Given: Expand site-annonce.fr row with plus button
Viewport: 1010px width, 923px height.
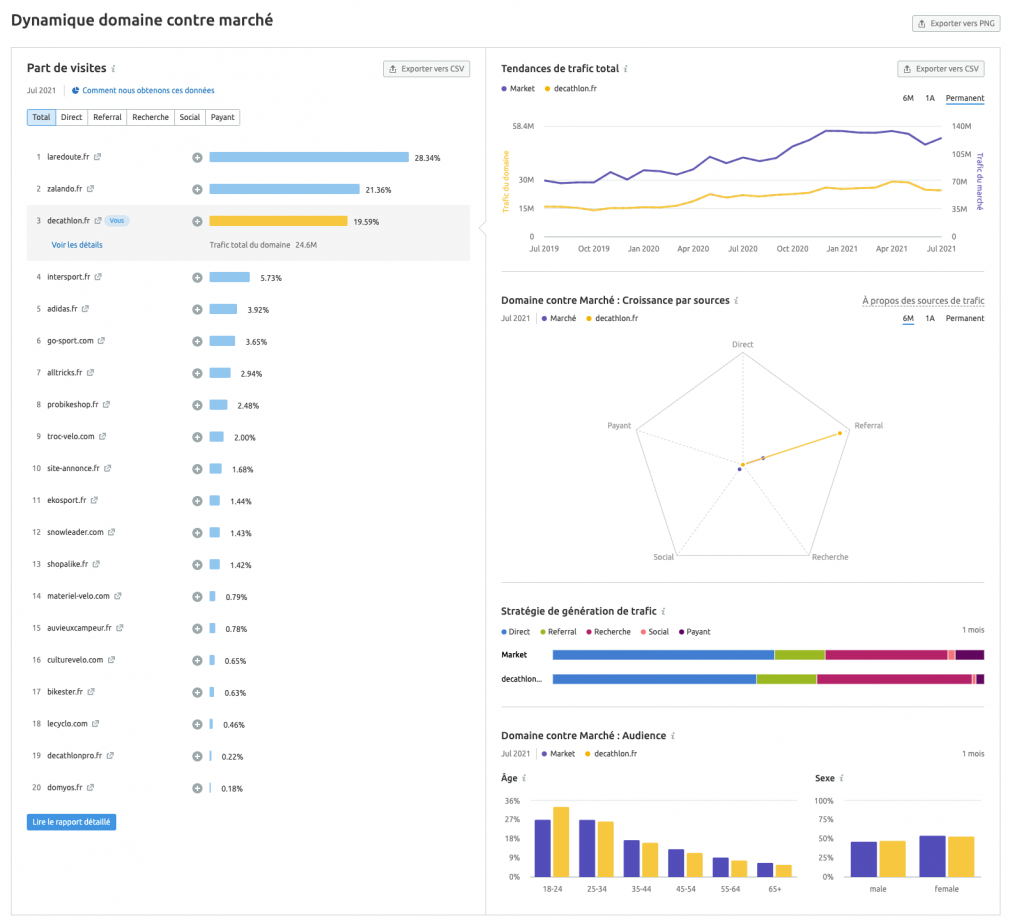Looking at the screenshot, I should coord(197,469).
